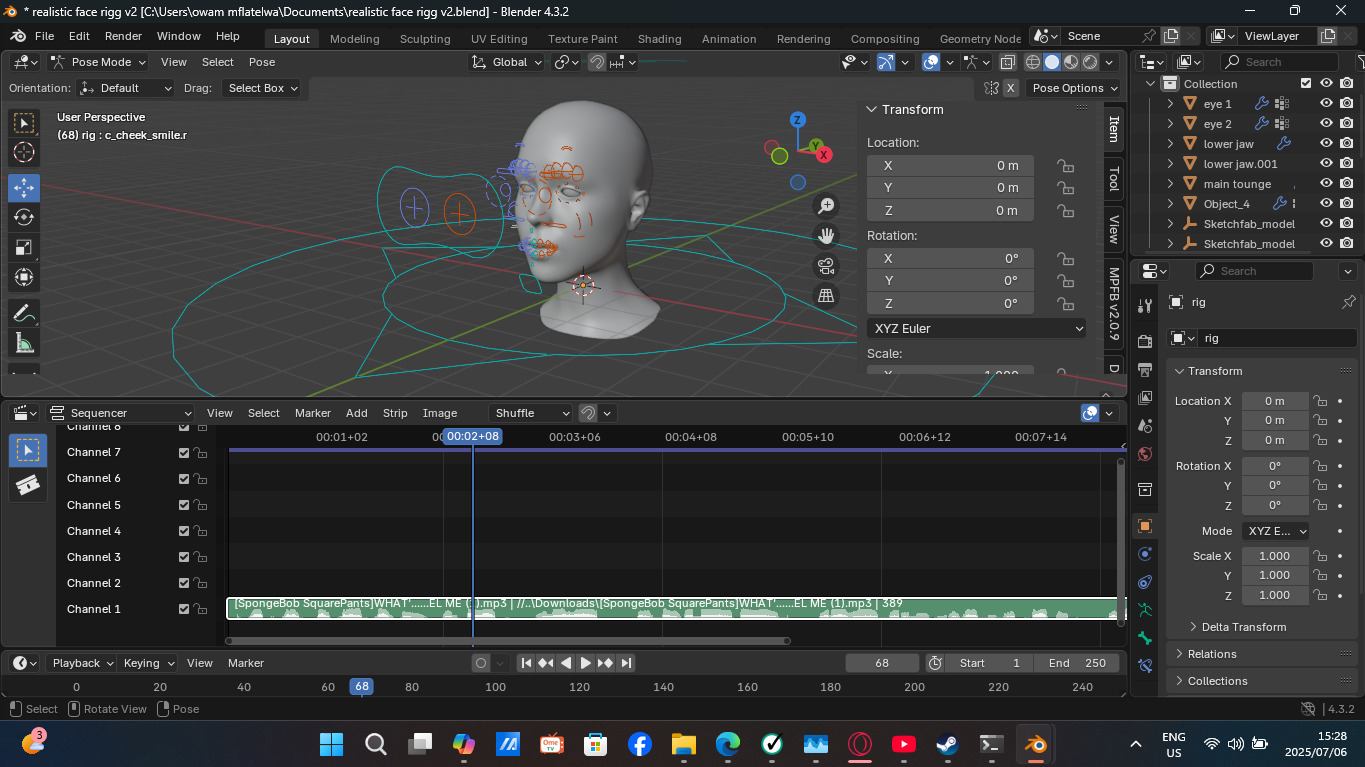
Task: Open the Render menu
Action: point(123,36)
